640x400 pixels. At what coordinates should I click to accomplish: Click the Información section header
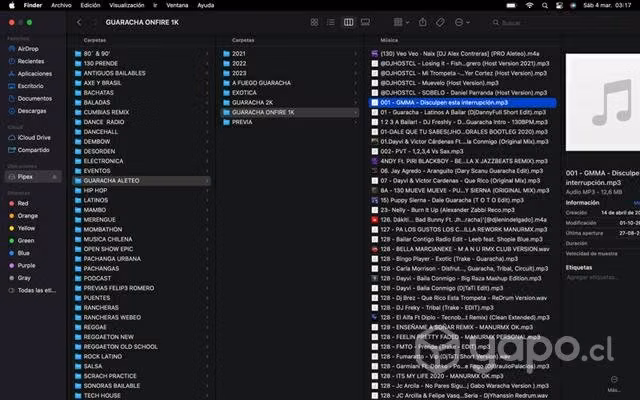582,203
